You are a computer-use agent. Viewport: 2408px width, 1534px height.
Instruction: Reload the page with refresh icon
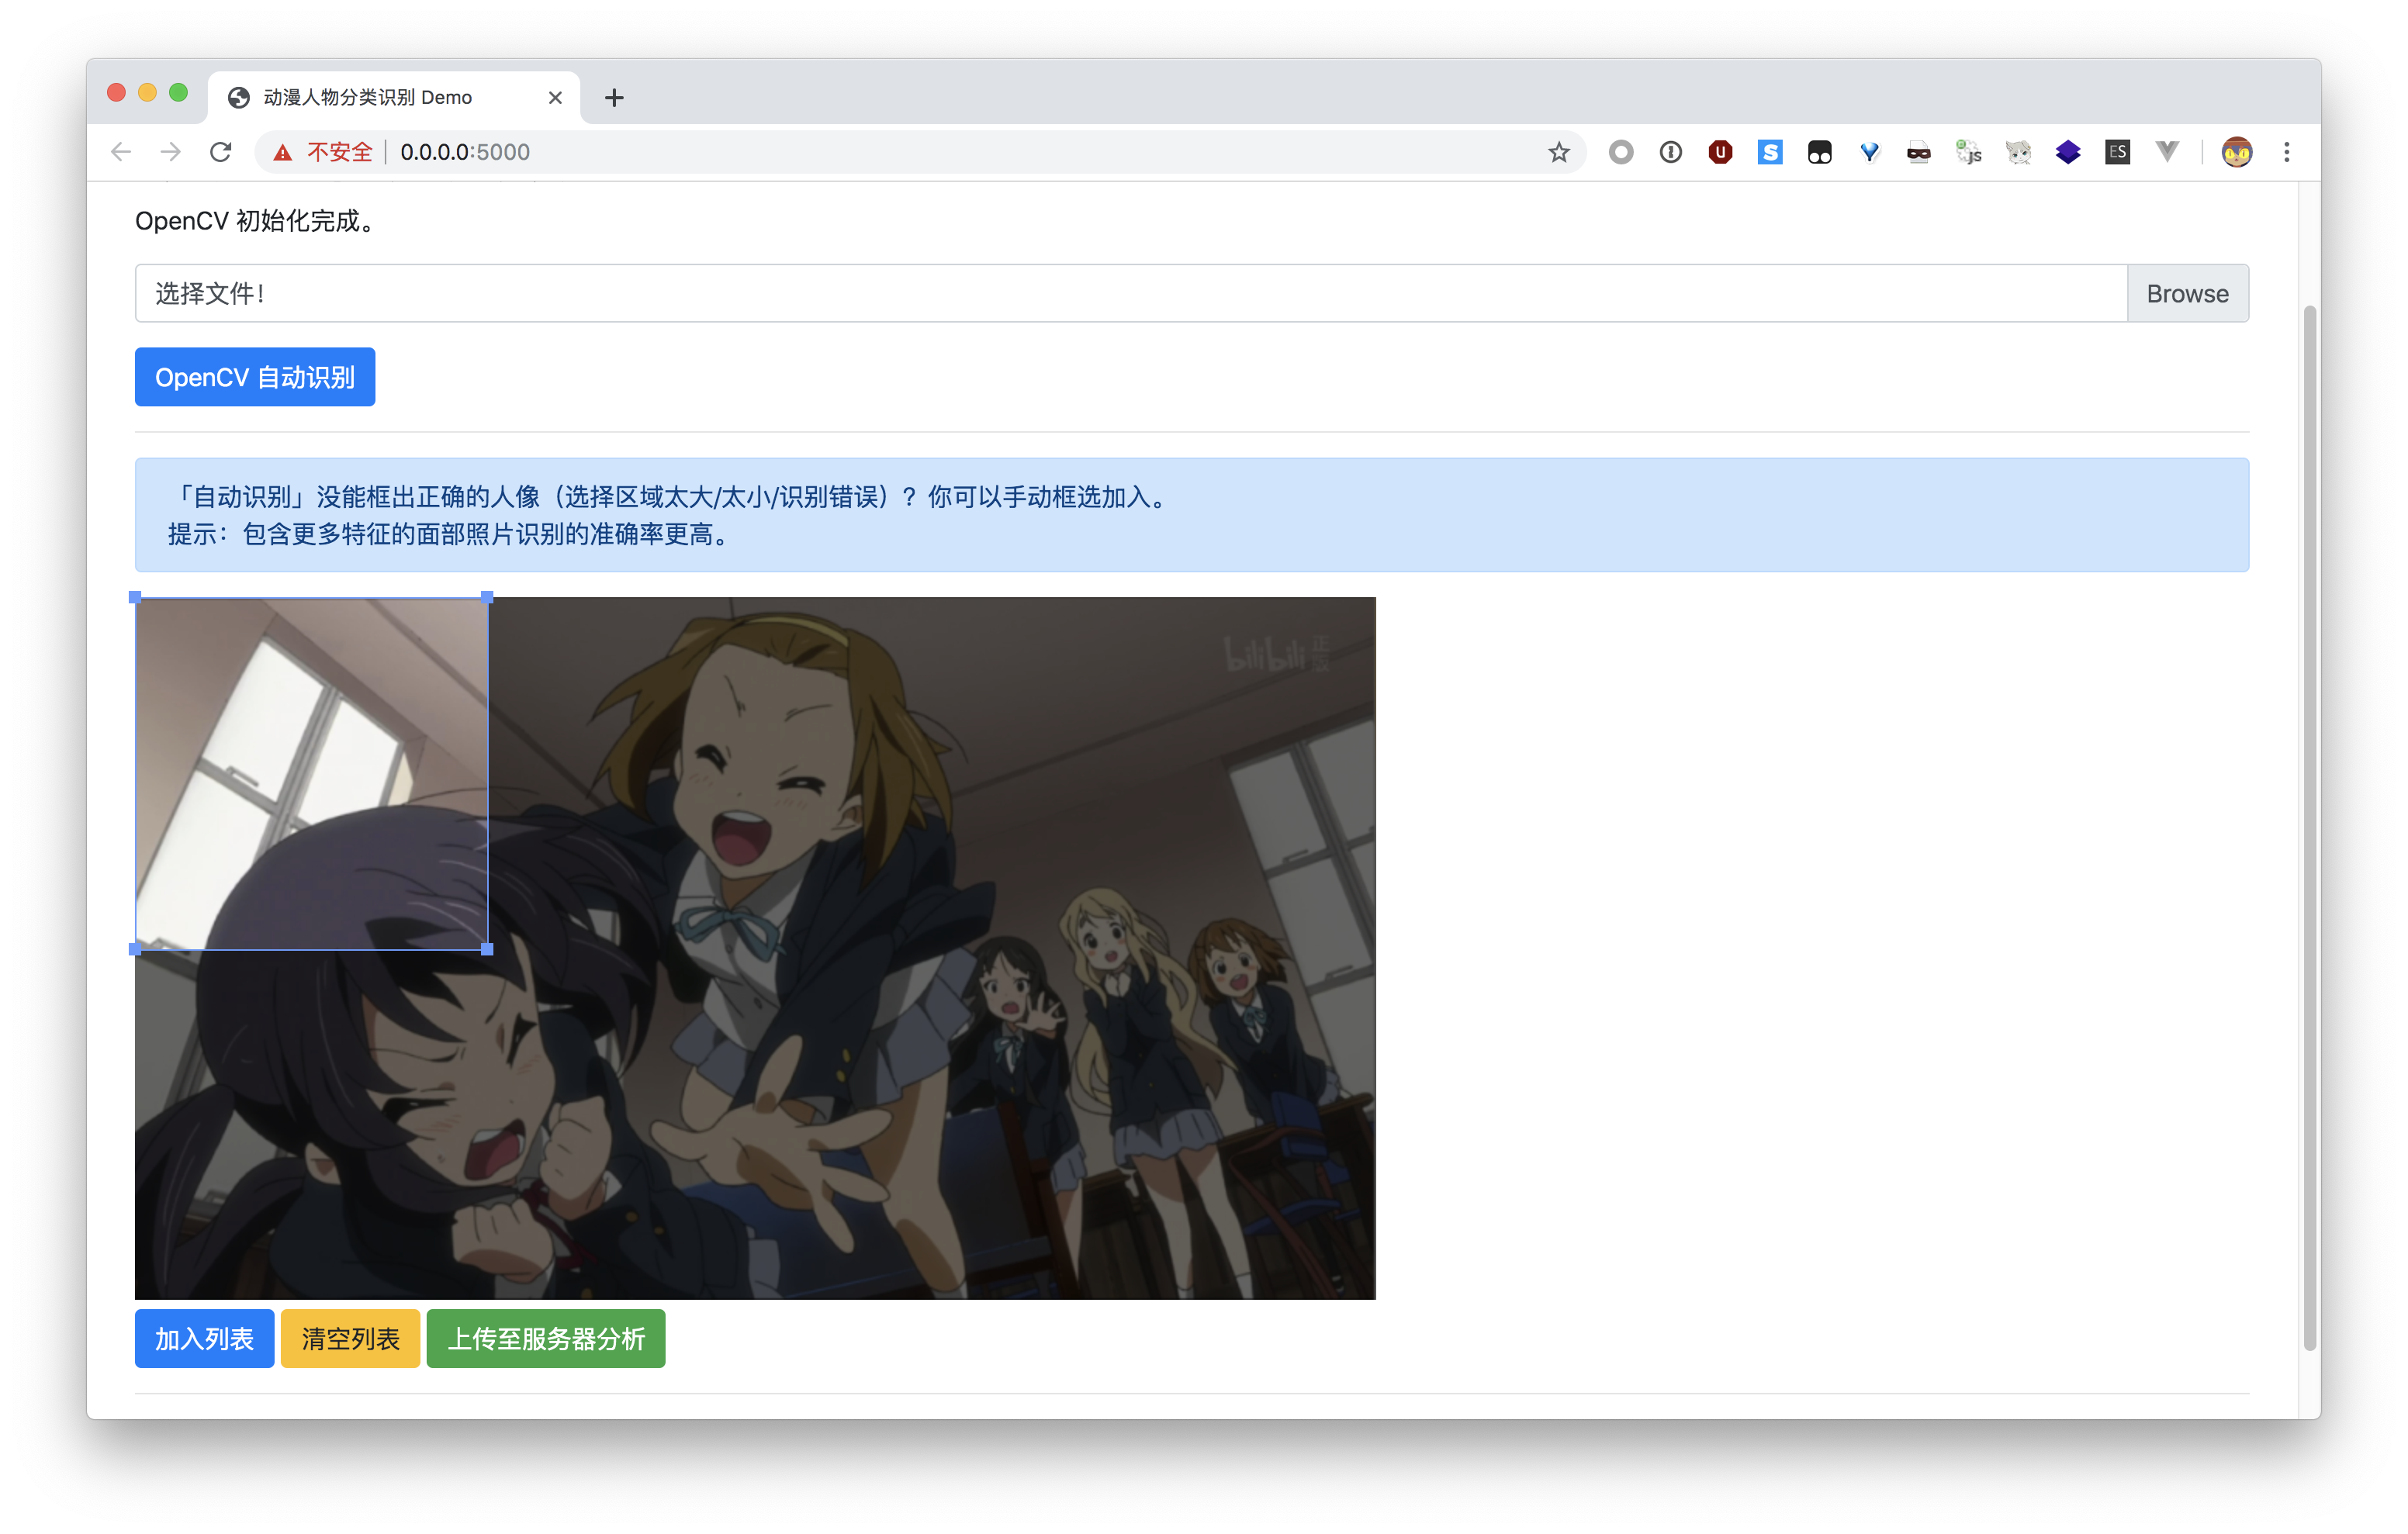[221, 152]
